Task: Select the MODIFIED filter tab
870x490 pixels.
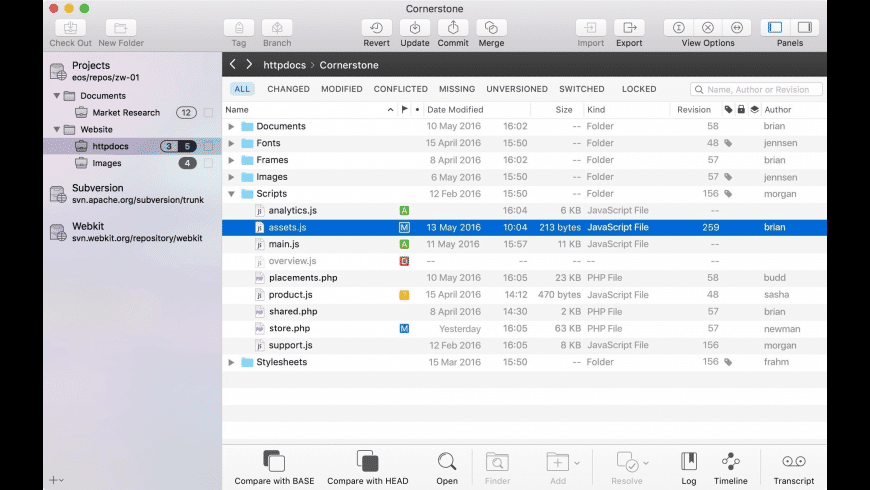Action: 342,89
